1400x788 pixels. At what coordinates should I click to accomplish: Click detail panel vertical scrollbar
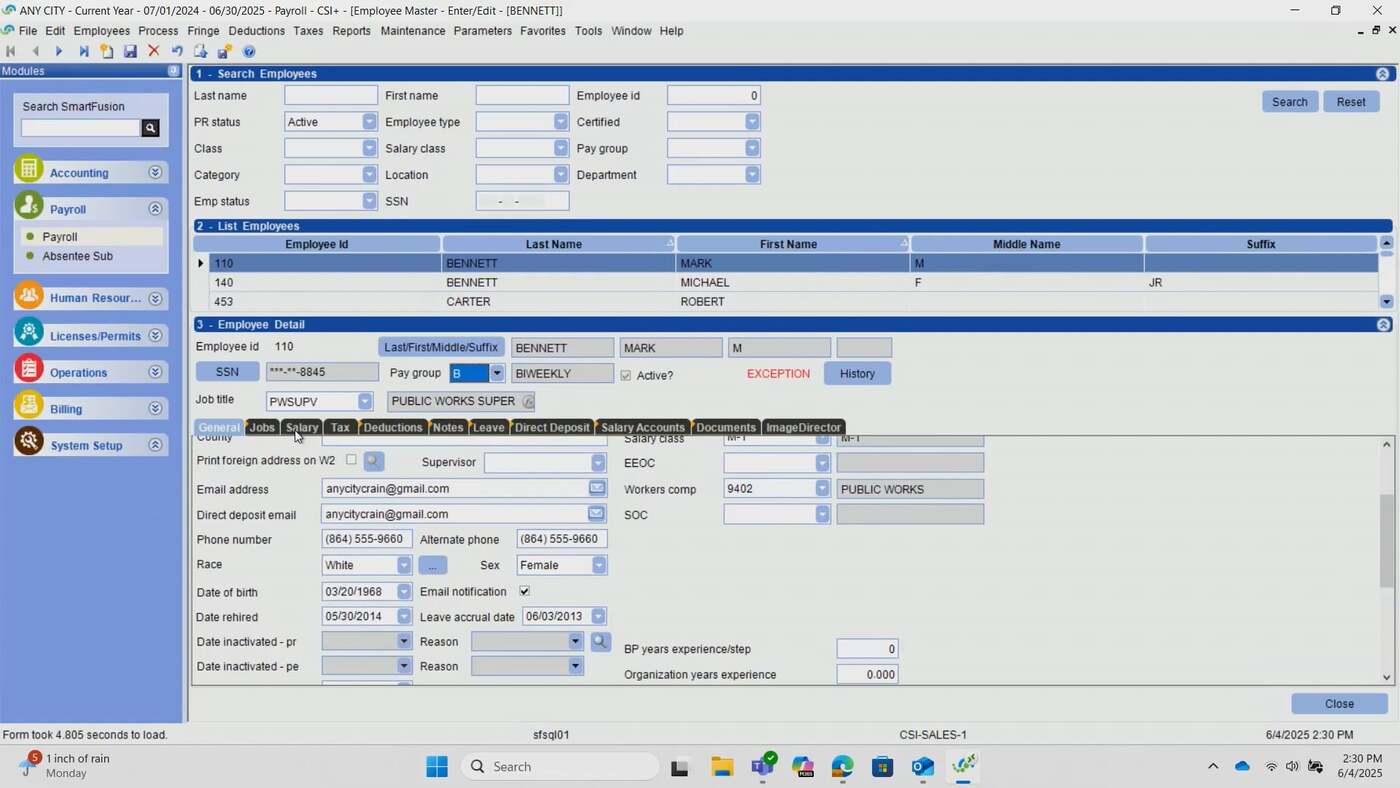coord(1386,540)
